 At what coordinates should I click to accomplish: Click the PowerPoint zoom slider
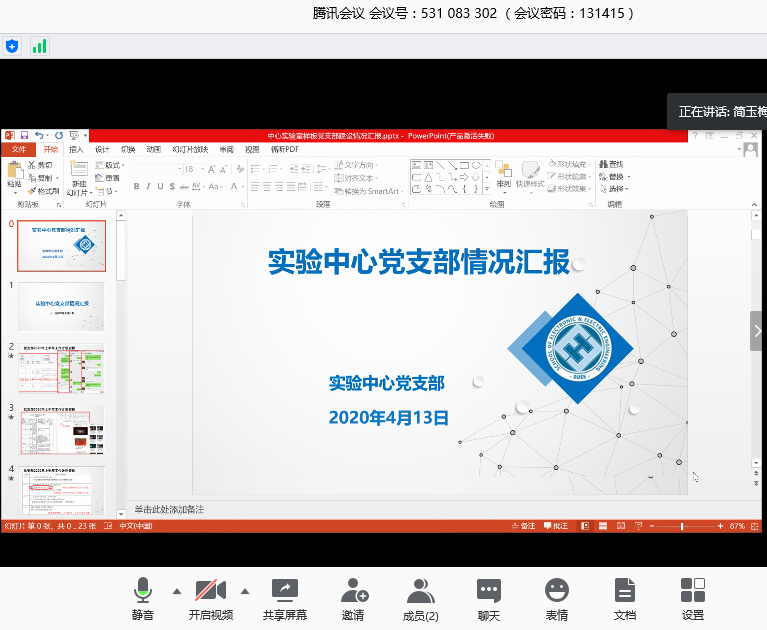point(683,526)
